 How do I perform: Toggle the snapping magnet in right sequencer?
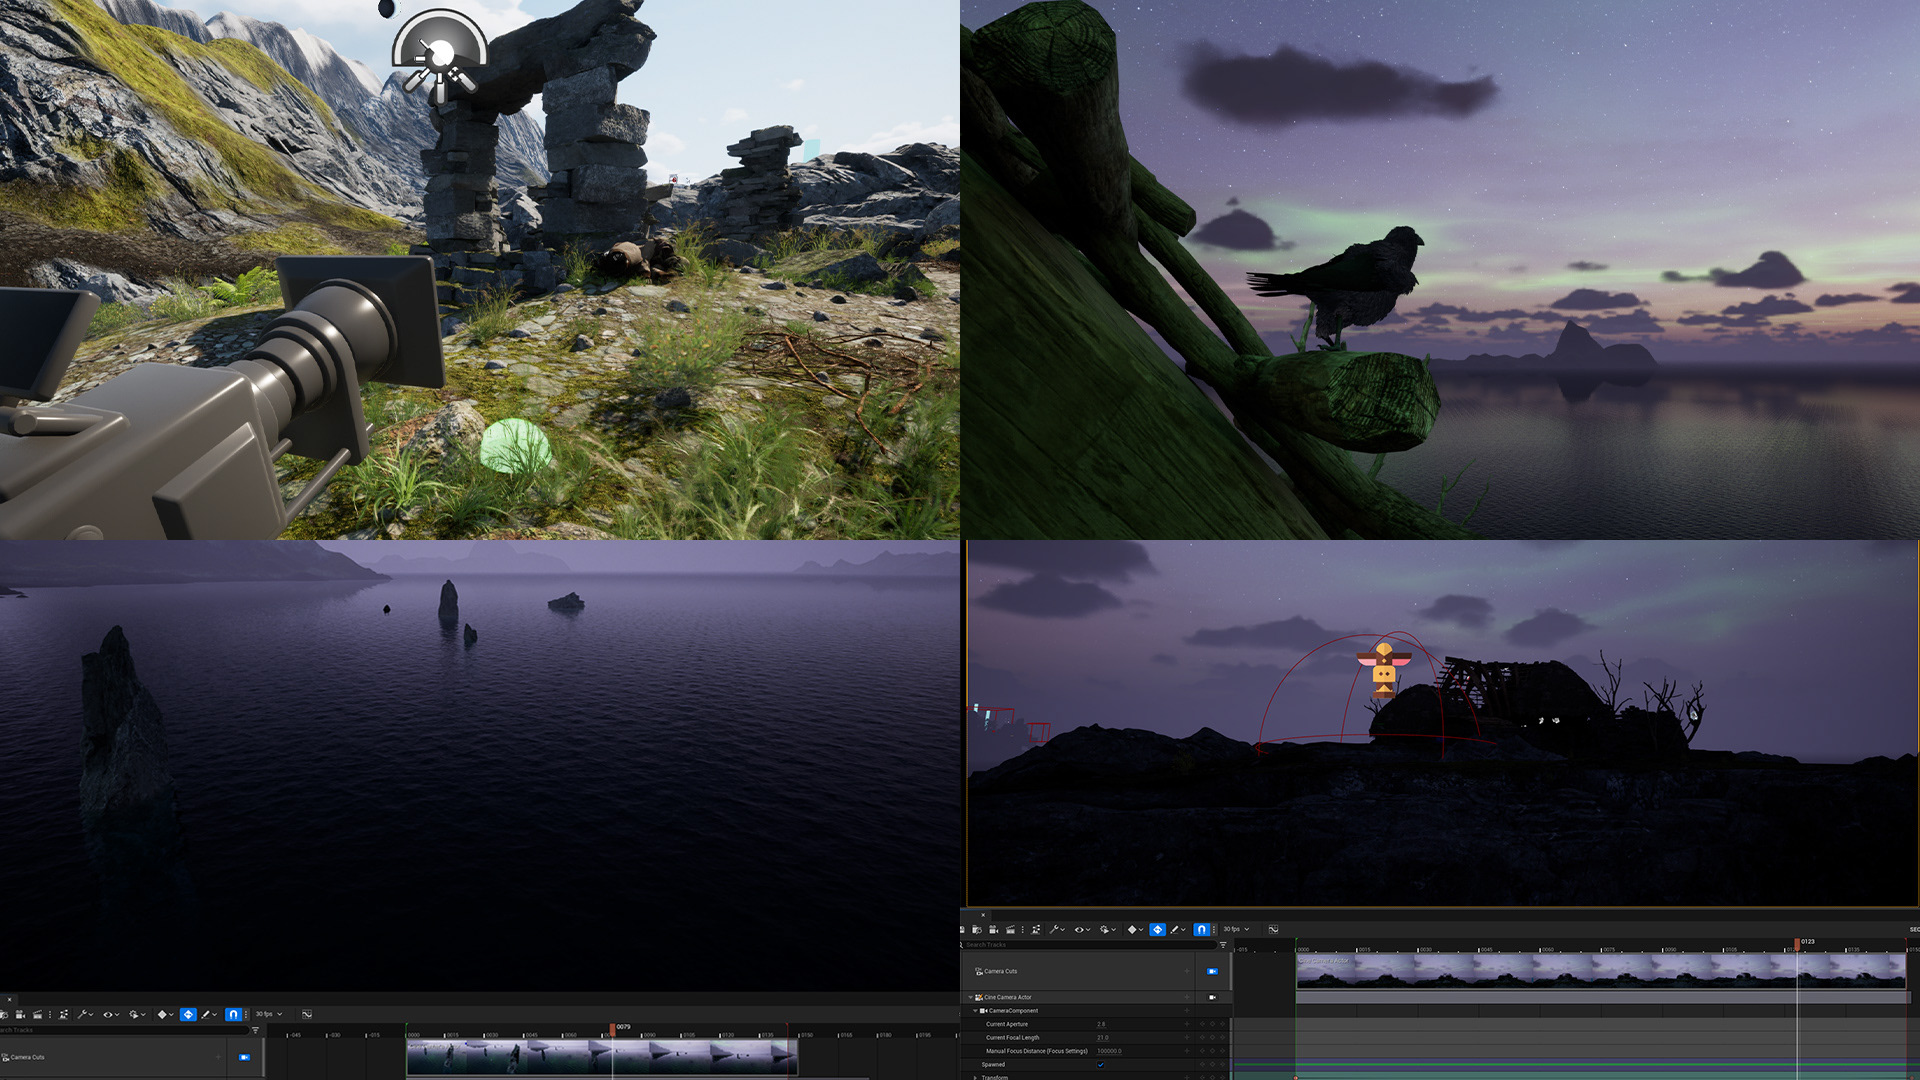[x=1201, y=929]
